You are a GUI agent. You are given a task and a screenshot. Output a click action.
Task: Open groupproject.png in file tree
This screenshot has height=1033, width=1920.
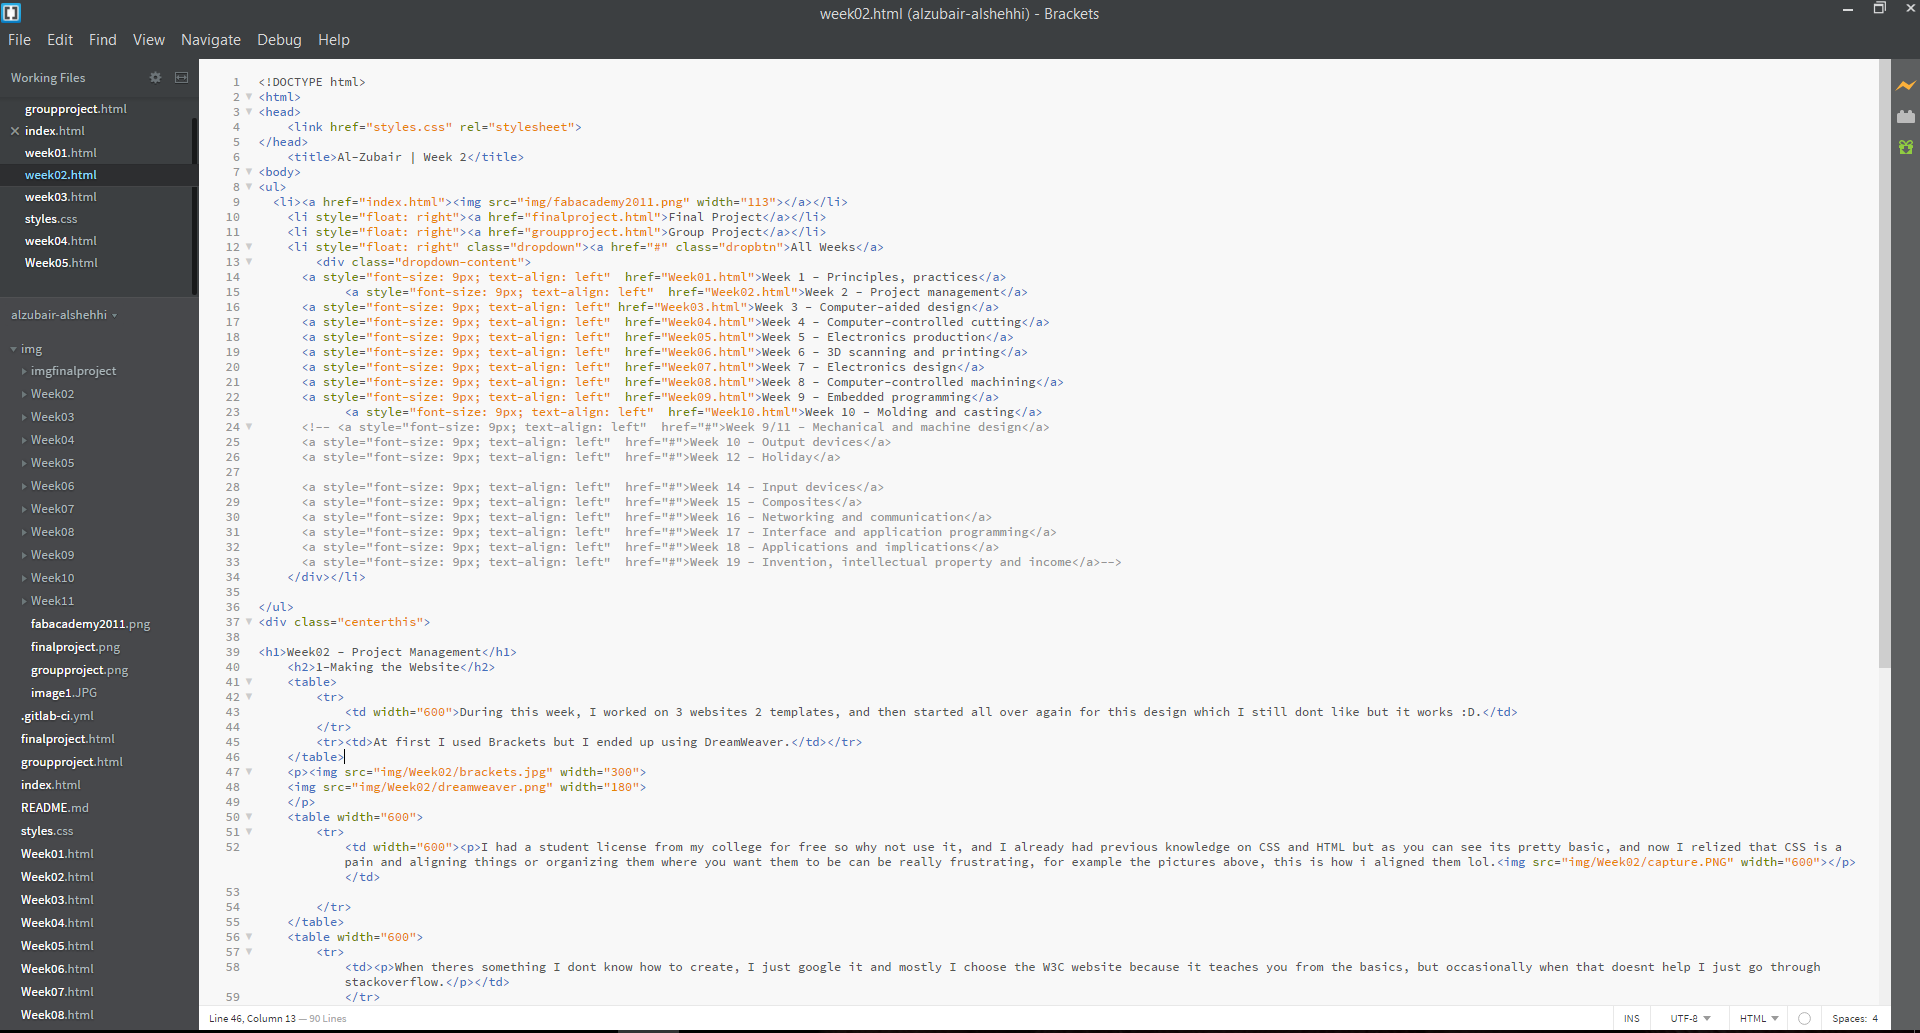[79, 670]
